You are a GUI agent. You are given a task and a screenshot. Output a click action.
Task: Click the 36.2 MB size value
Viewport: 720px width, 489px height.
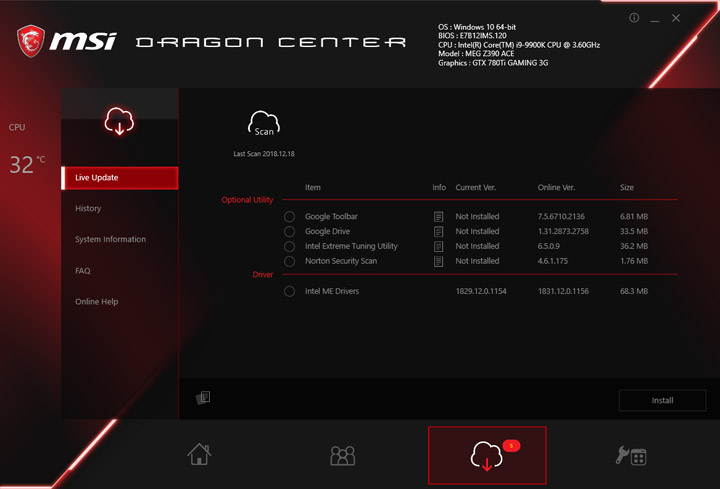point(634,246)
